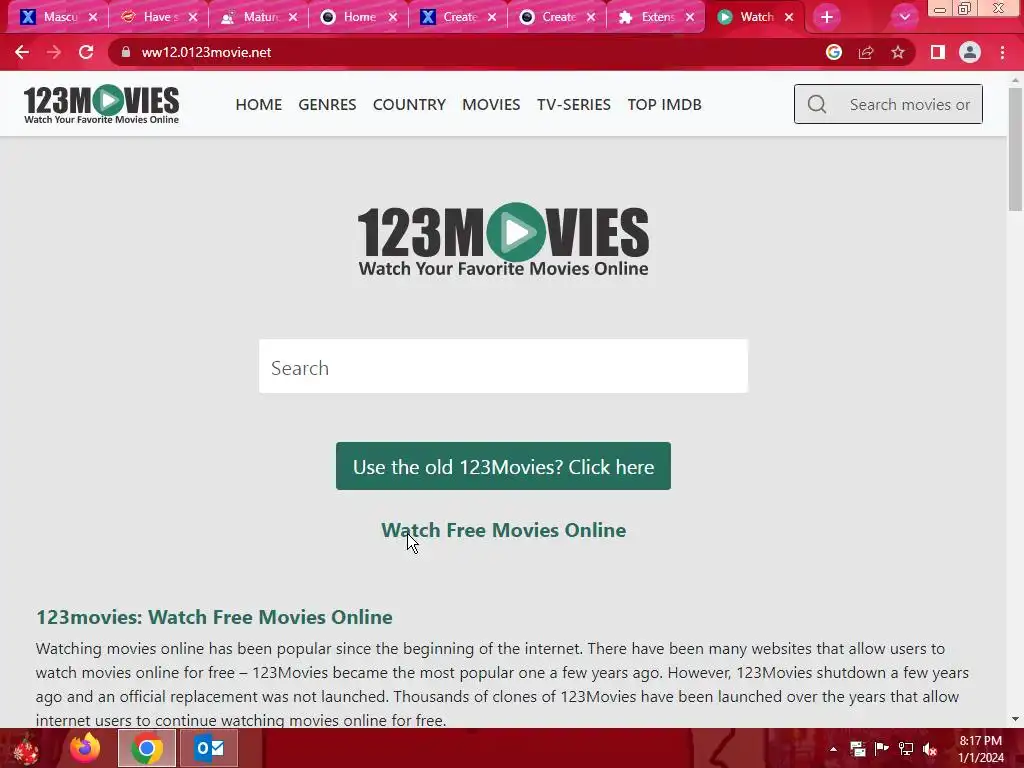
Task: Open the clock showing 8:17 PM
Action: click(x=981, y=749)
